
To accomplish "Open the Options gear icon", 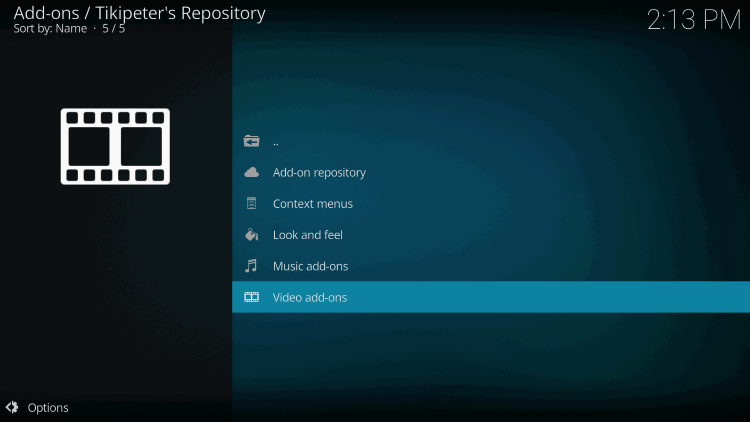I will [12, 407].
